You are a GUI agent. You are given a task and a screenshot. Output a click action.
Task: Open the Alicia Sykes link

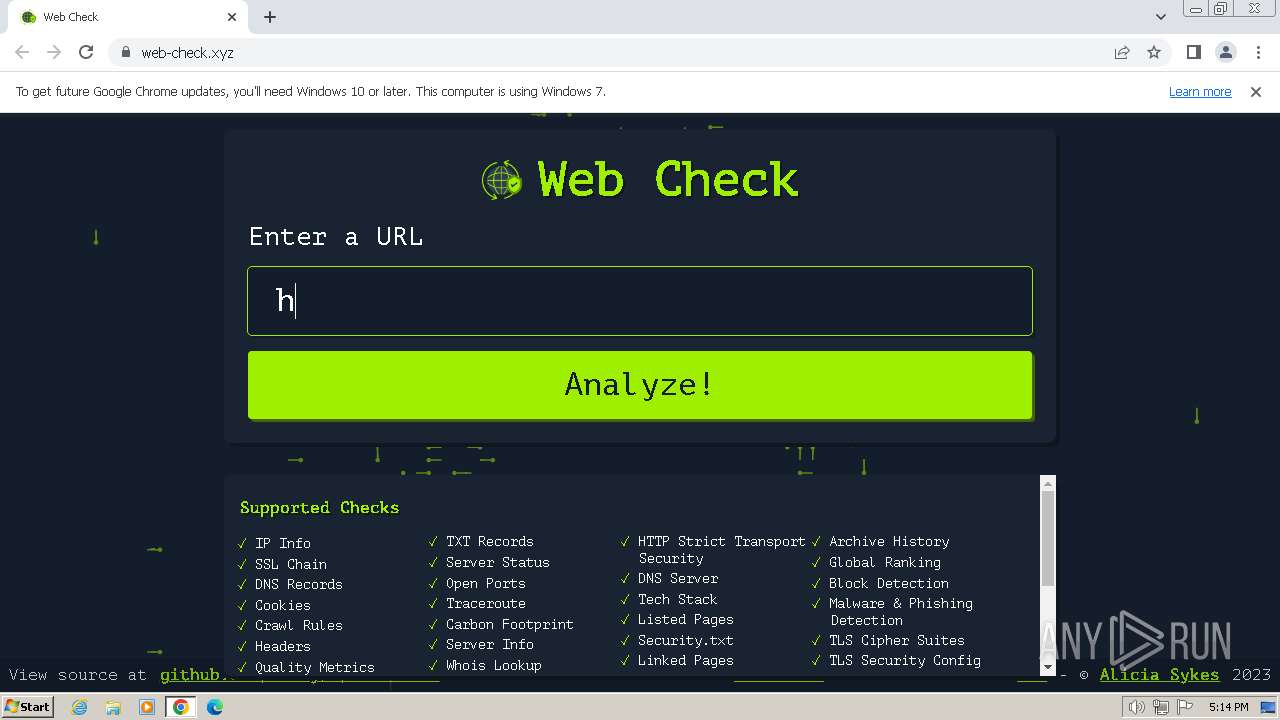(x=1159, y=675)
